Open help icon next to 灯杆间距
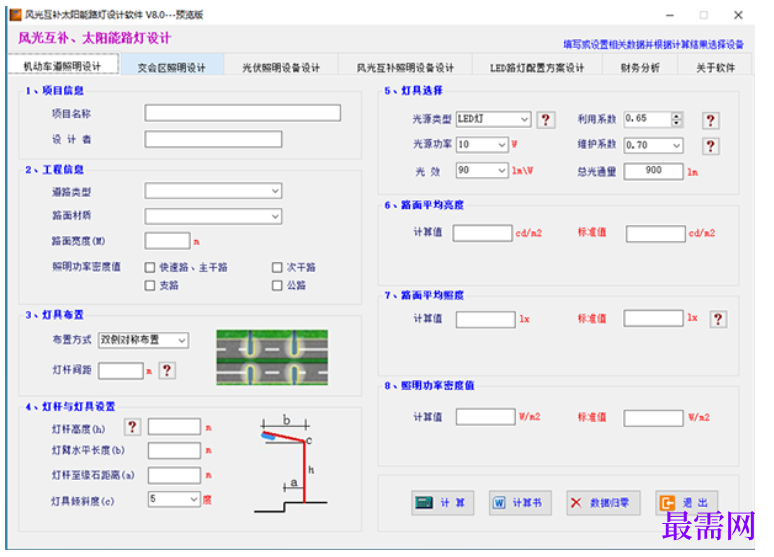This screenshot has height=557, width=774. click(x=167, y=370)
